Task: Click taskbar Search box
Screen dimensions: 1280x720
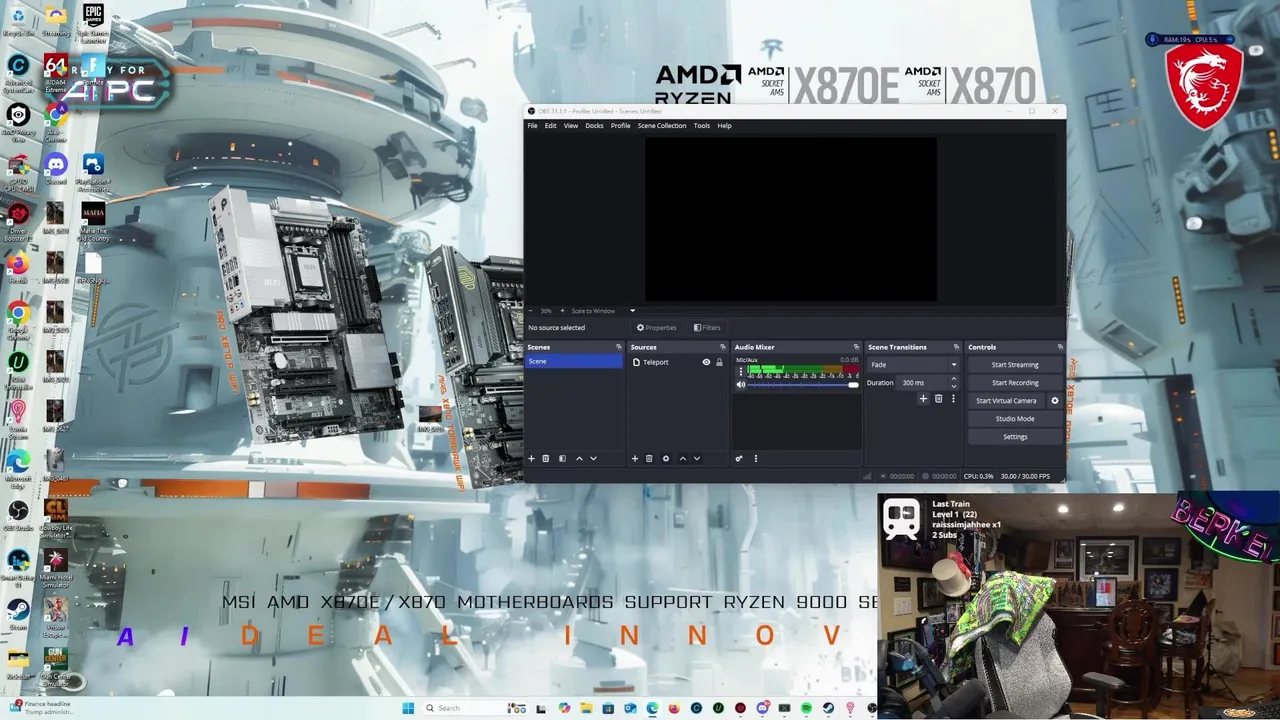Action: (475, 708)
